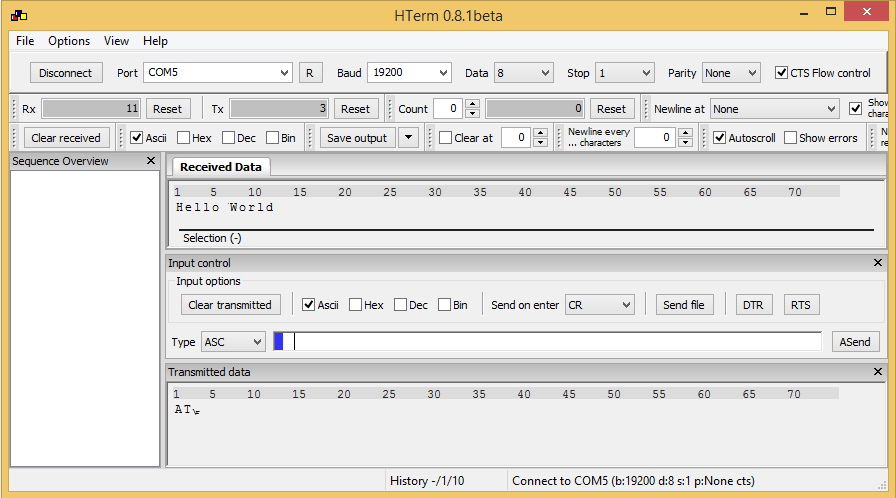
Task: Open the Help menu
Action: coord(155,41)
